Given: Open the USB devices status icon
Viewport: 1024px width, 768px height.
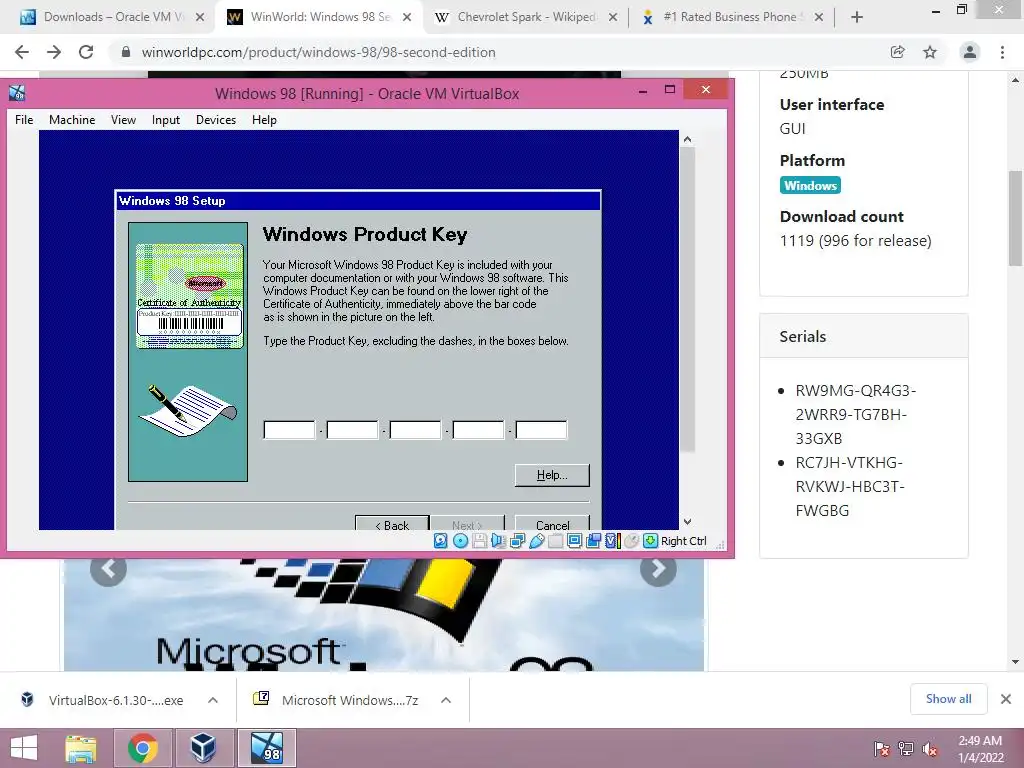Looking at the screenshot, I should click(x=536, y=541).
